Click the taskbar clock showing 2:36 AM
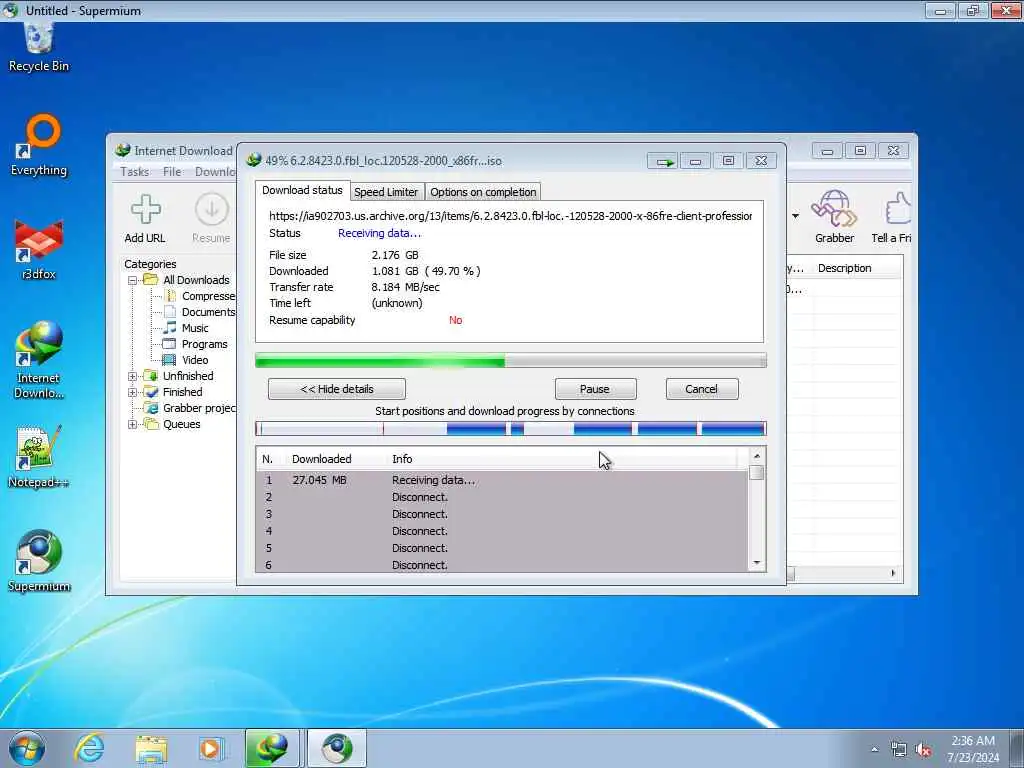The width and height of the screenshot is (1024, 768). tap(973, 749)
